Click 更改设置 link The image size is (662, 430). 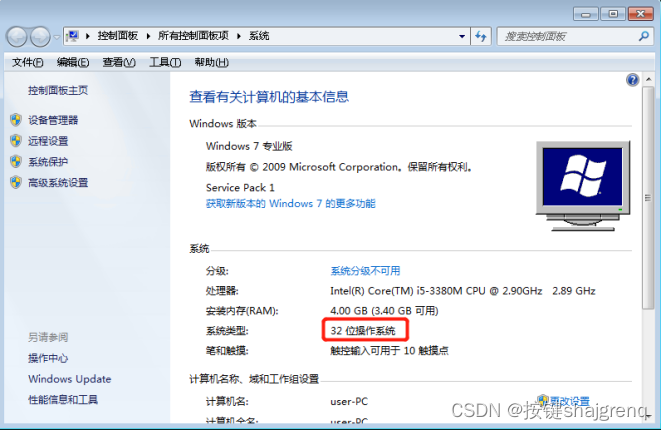click(570, 401)
